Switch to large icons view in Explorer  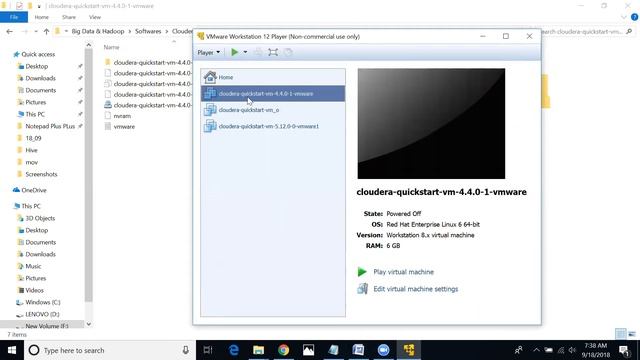(x=632, y=334)
